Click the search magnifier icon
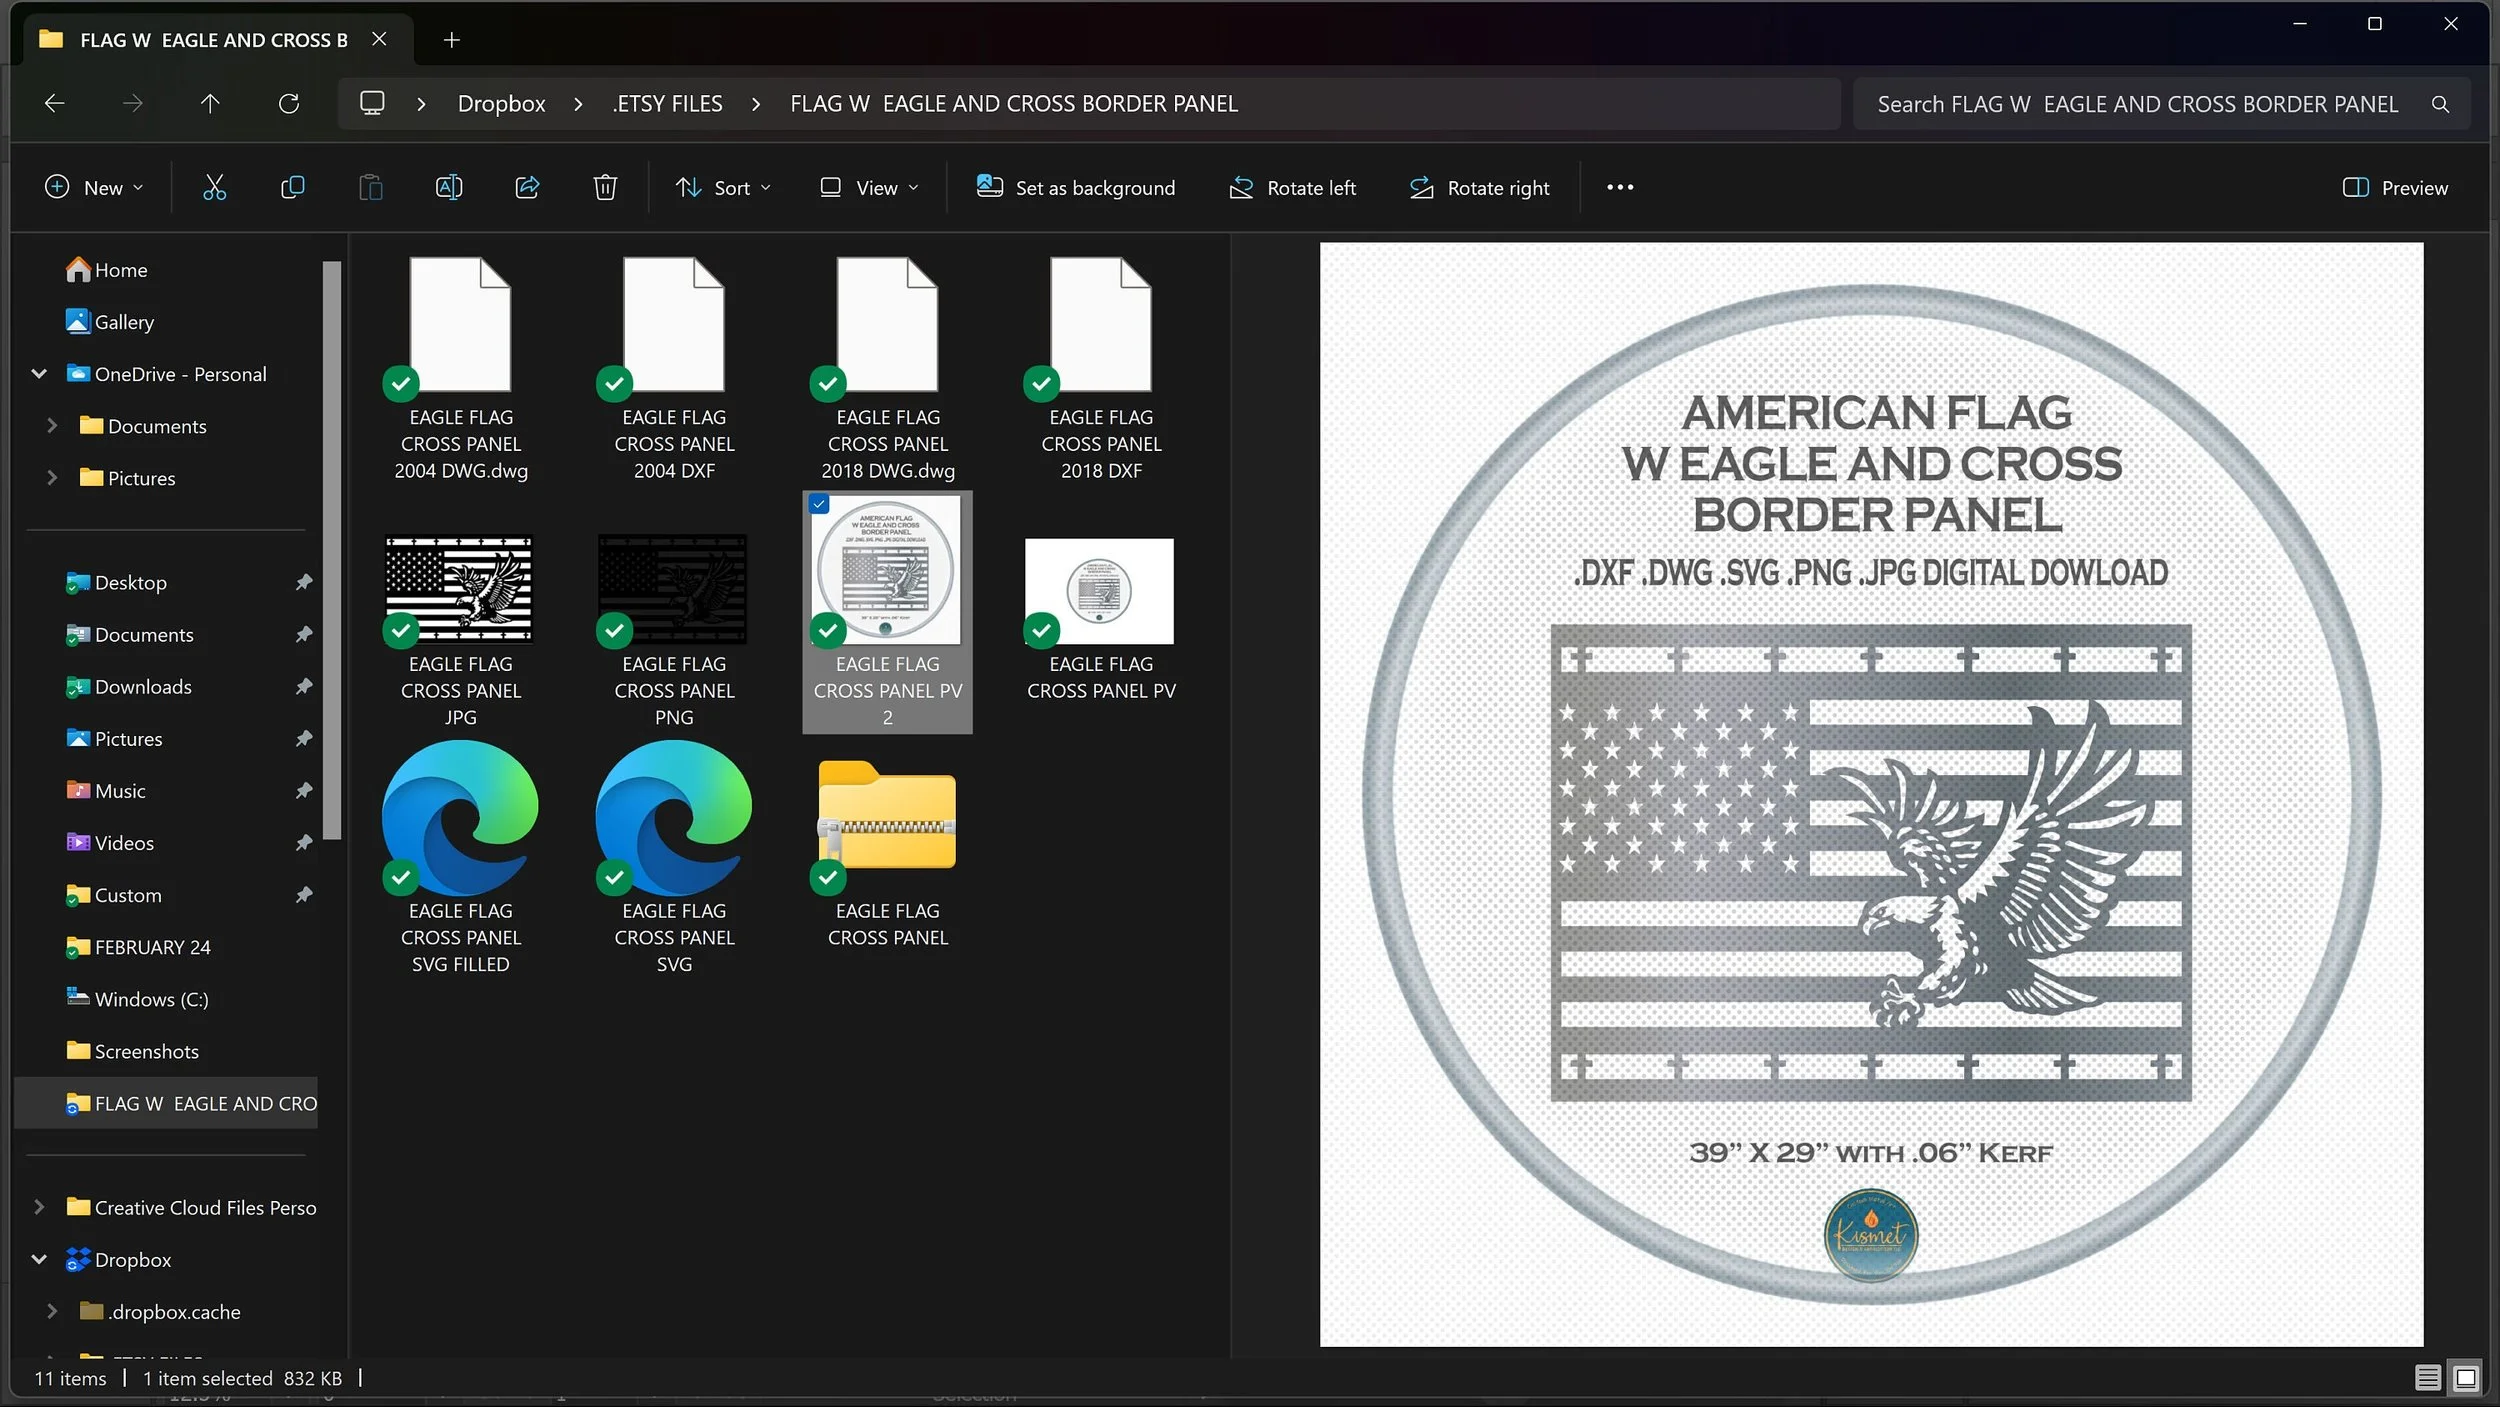Viewport: 2500px width, 1407px height. coord(2440,104)
